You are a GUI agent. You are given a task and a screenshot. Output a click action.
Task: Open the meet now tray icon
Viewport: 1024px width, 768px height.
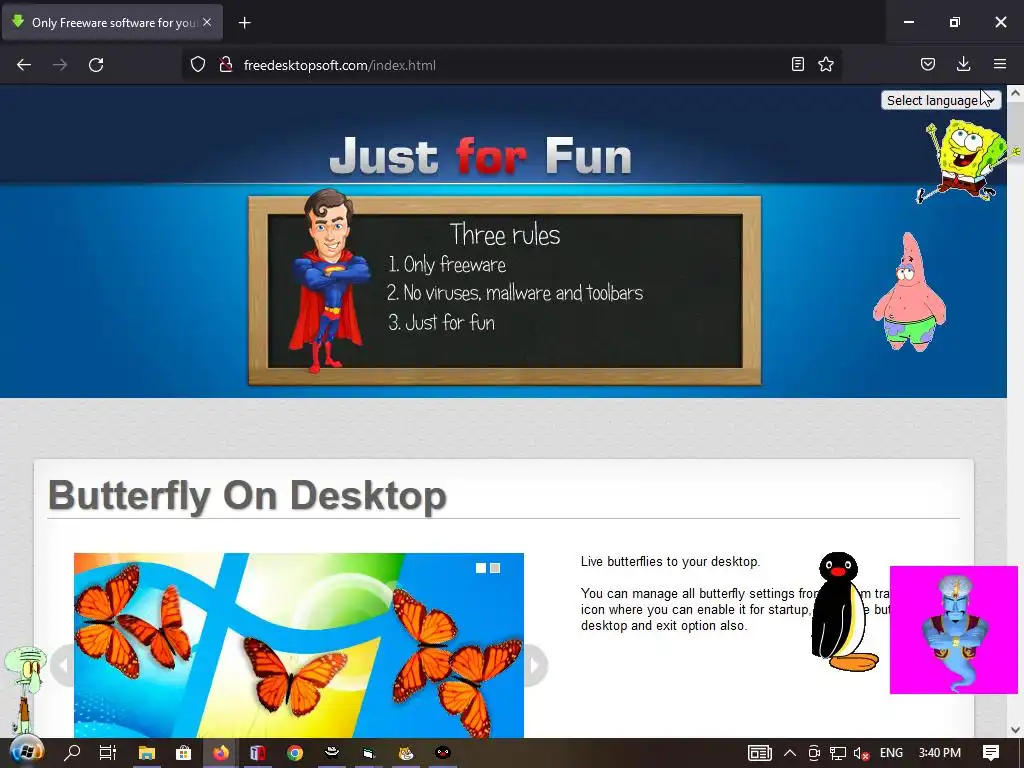(x=814, y=753)
